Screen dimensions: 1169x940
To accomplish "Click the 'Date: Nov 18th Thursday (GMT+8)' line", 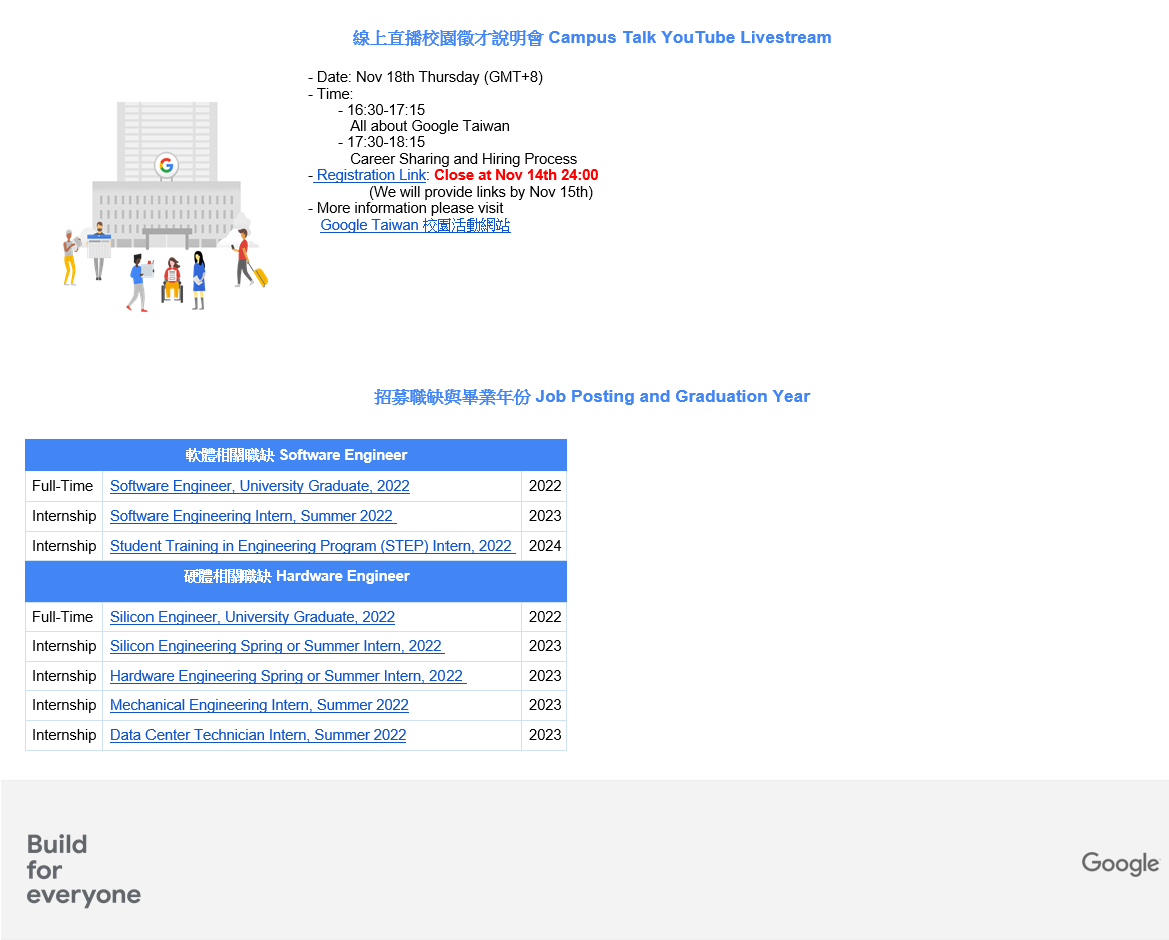I will click(x=426, y=77).
